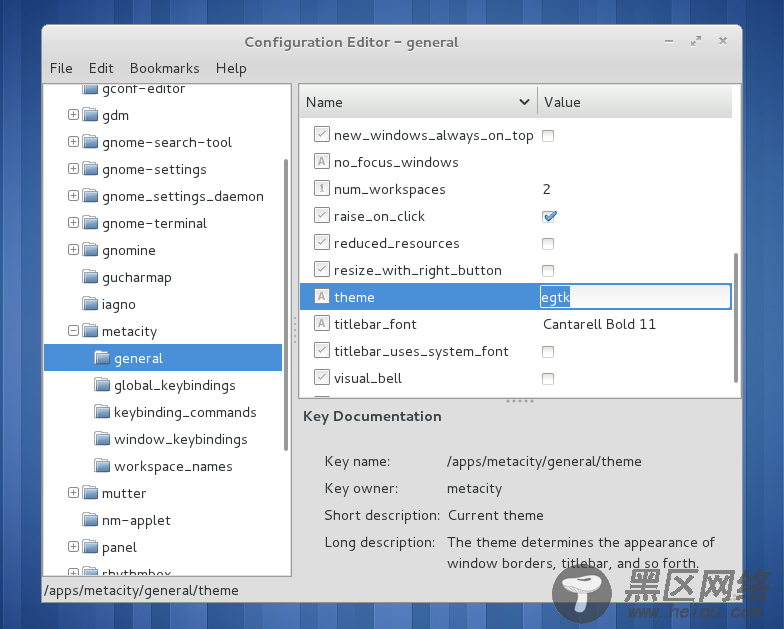Click the Name column sort arrow

(524, 102)
